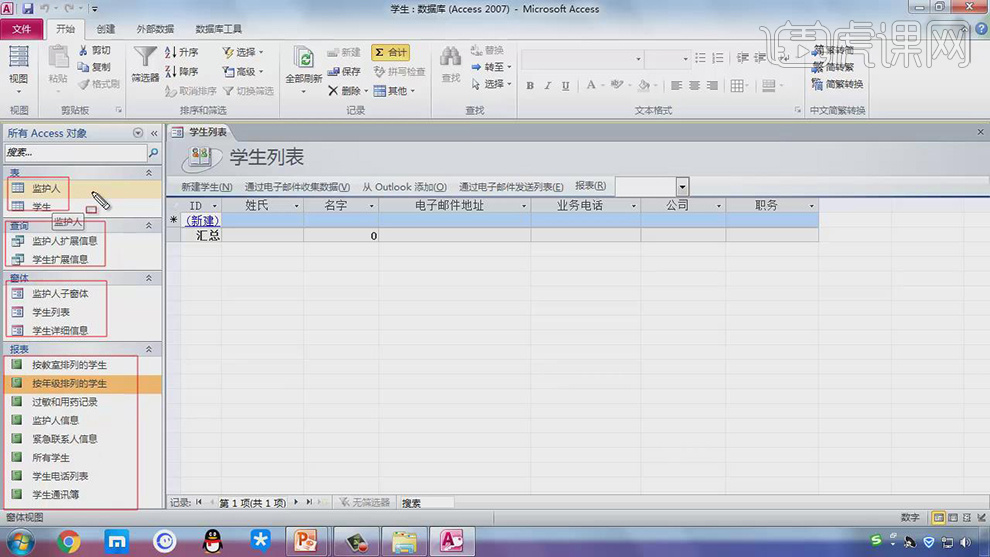This screenshot has height=557, width=990.
Task: Open the 监护人子窗体 form
Action: click(x=60, y=294)
